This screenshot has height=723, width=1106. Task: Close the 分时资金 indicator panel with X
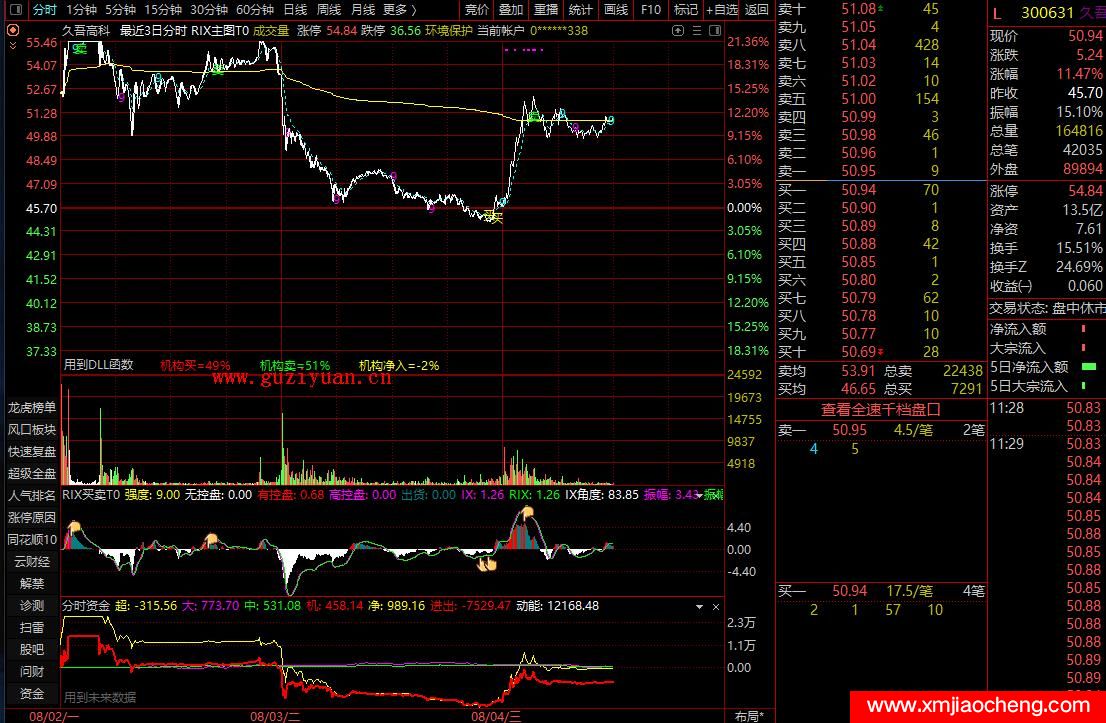714,606
